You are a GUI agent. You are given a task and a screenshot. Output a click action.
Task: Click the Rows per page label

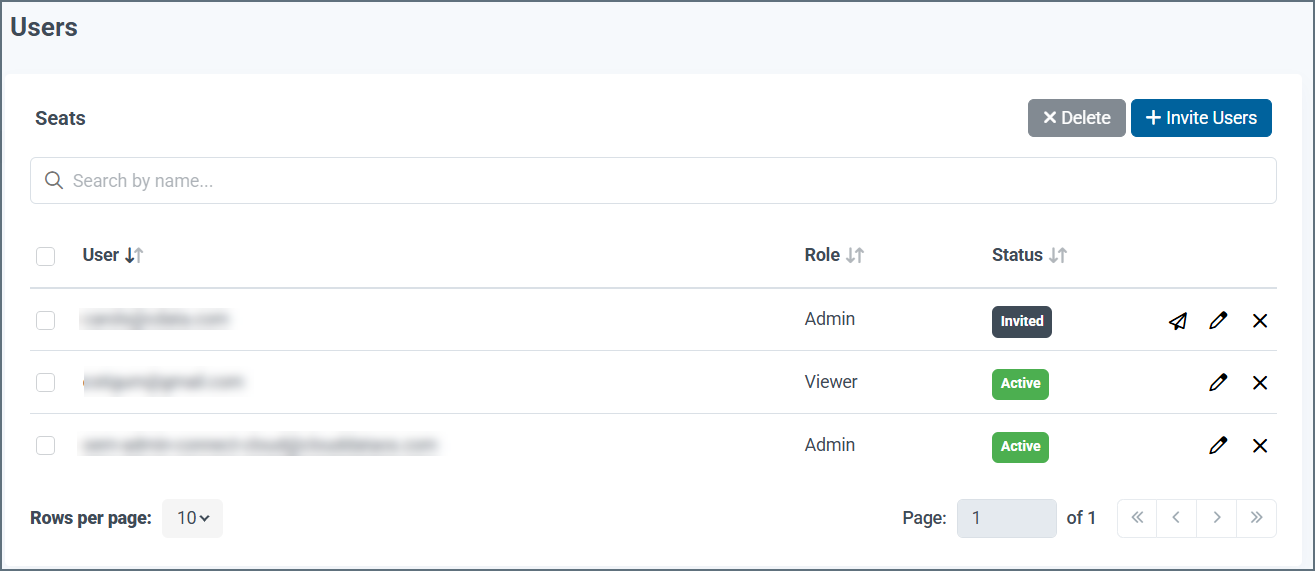pos(91,518)
